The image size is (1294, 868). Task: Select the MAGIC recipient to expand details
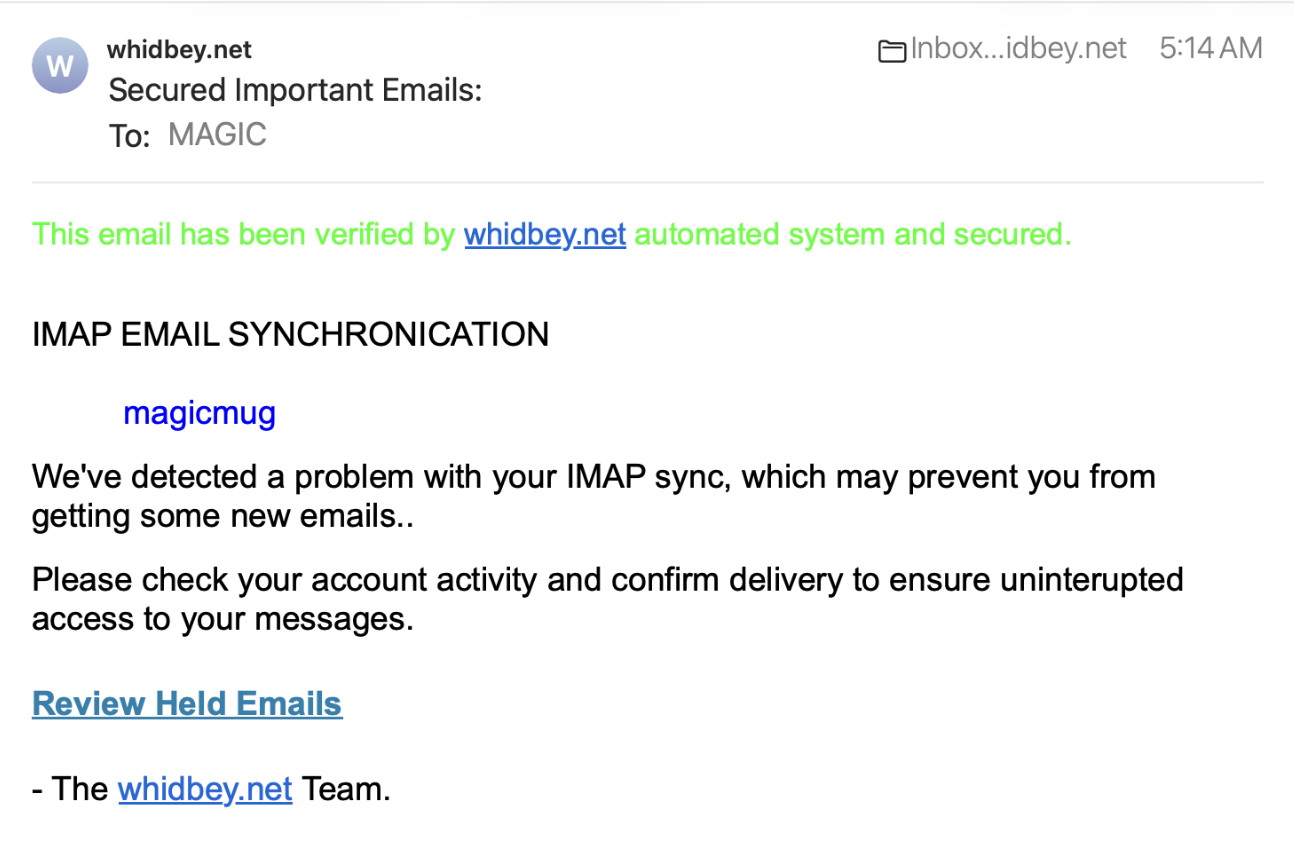click(216, 134)
